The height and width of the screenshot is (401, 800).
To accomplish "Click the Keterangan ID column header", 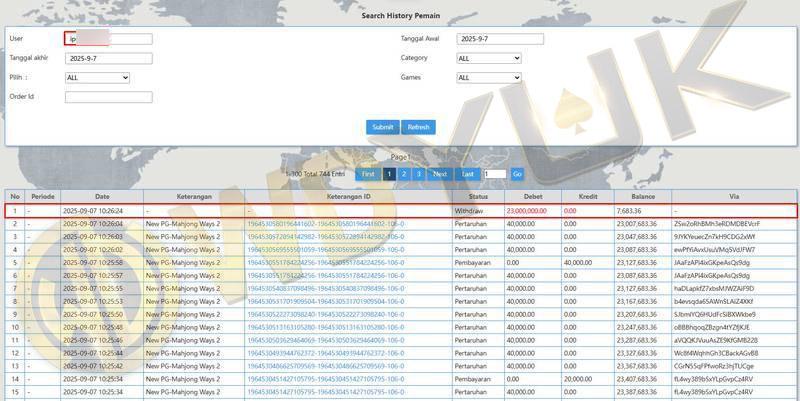I will coord(348,196).
